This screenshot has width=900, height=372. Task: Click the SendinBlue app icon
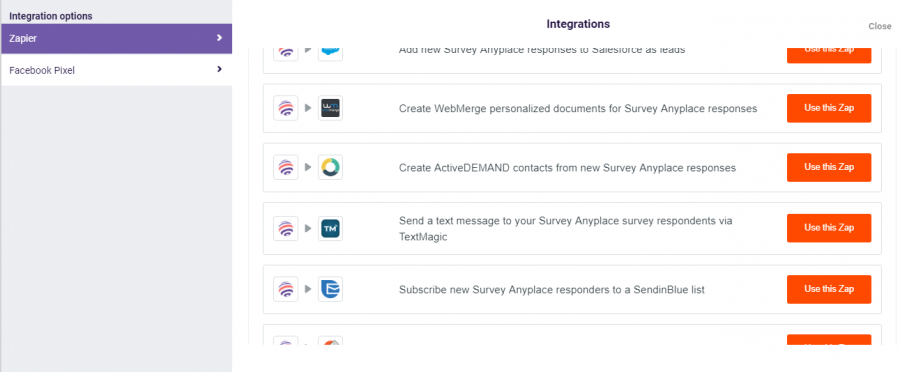point(331,289)
